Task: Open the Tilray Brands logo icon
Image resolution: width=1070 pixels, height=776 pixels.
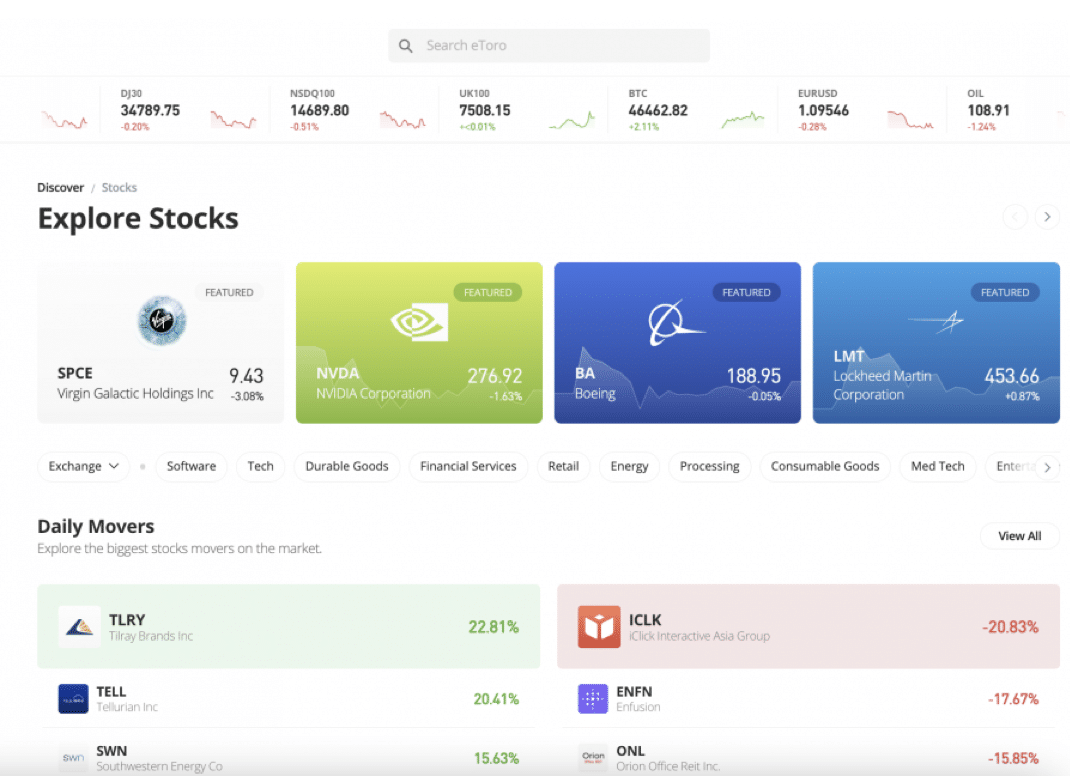Action: (79, 627)
